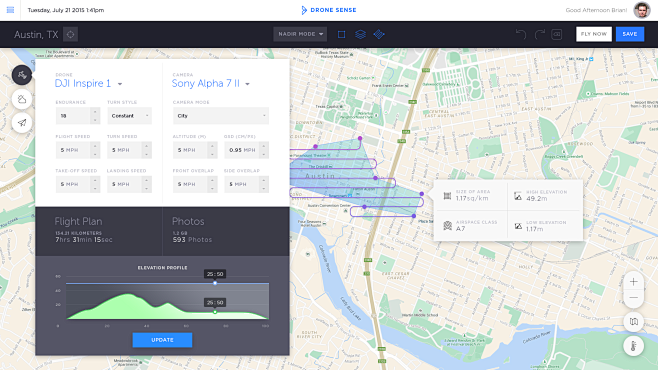The image size is (658, 370).
Task: Select the paper plane flight icon
Action: click(x=22, y=123)
